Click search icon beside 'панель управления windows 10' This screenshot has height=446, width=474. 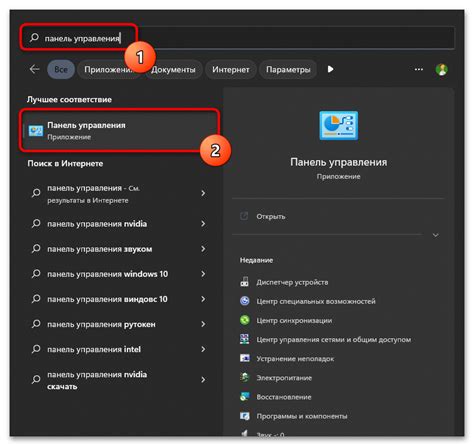(36, 274)
